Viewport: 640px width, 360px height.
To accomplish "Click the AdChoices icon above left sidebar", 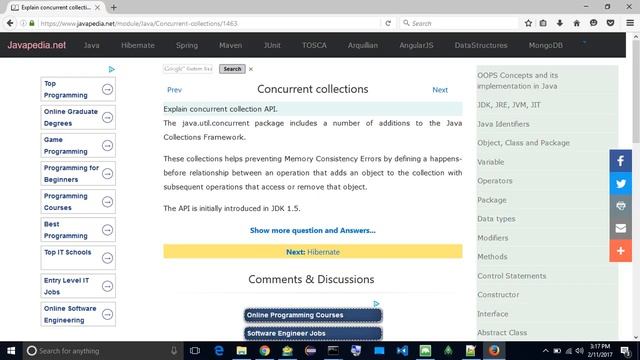I will pyautogui.click(x=111, y=69).
